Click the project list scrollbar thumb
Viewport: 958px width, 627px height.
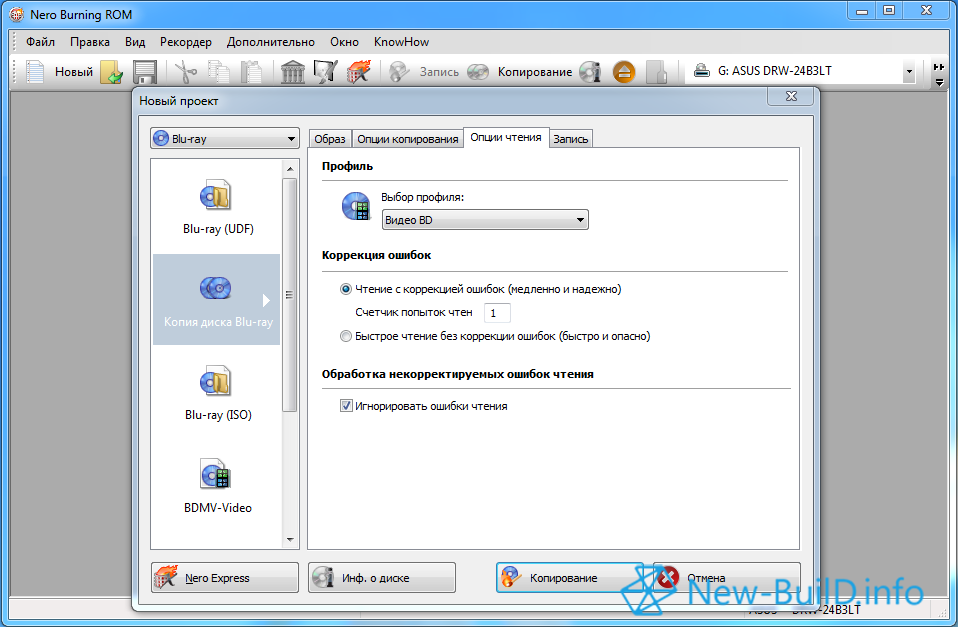click(x=290, y=295)
